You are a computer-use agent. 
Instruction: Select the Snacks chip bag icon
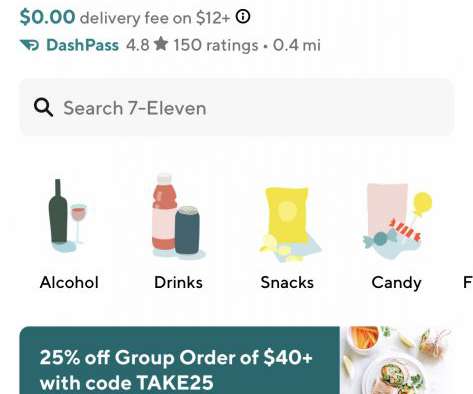click(x=289, y=224)
